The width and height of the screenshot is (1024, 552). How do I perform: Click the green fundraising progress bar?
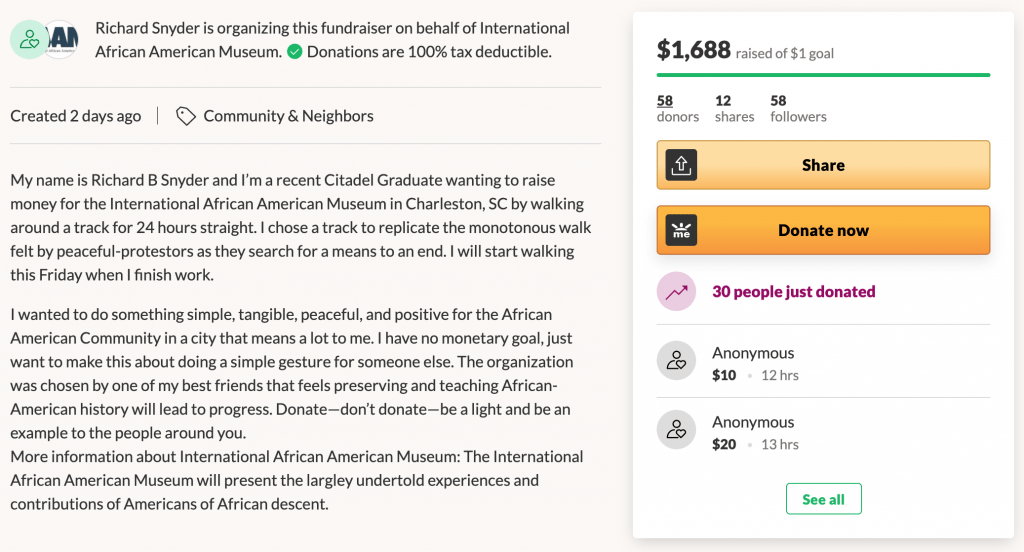point(823,75)
